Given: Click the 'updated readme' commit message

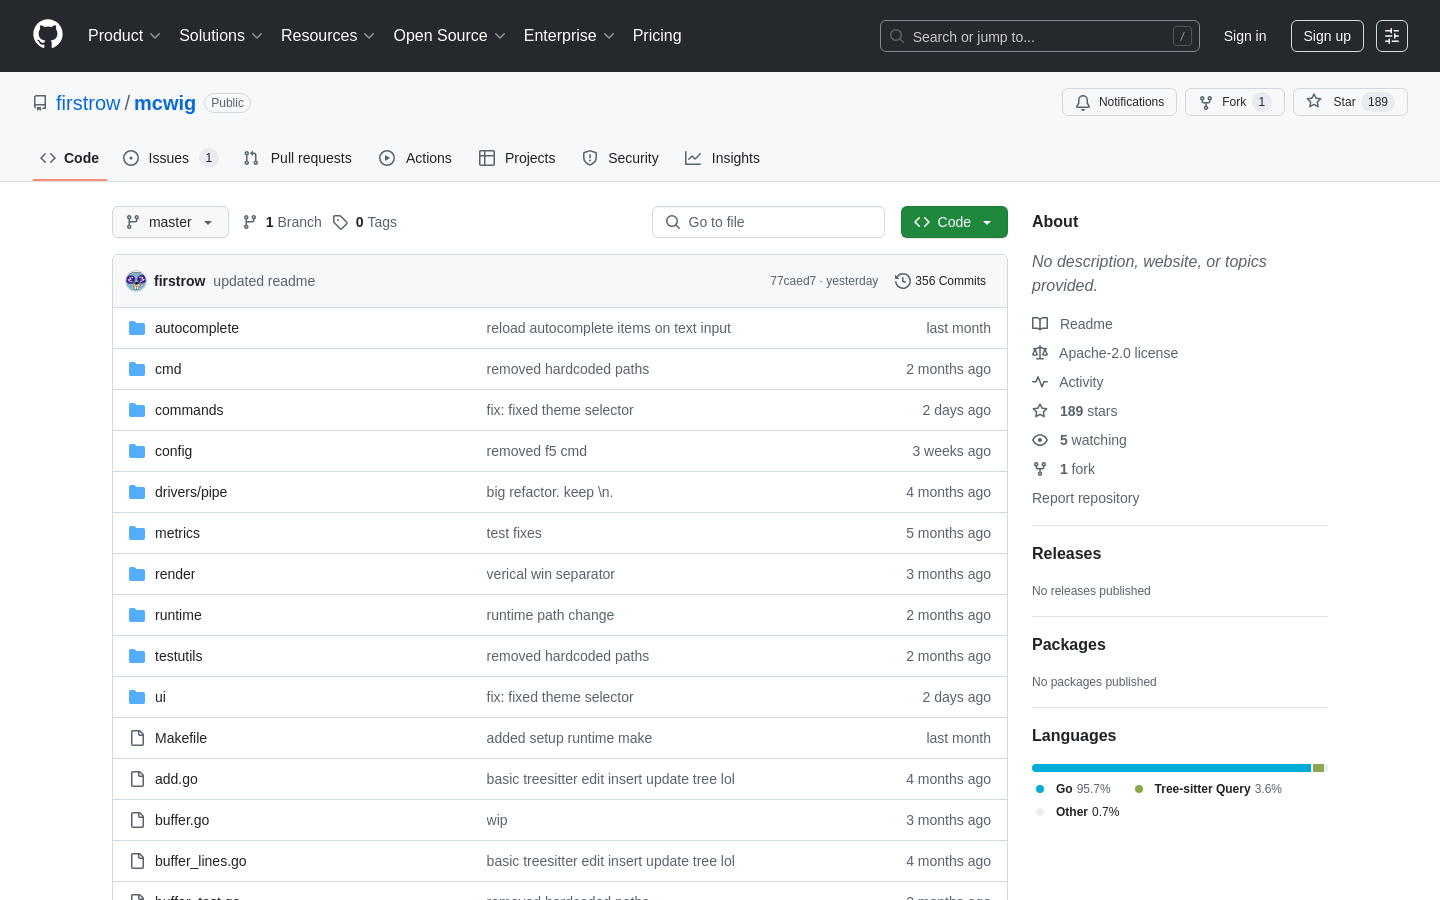Looking at the screenshot, I should 264,281.
